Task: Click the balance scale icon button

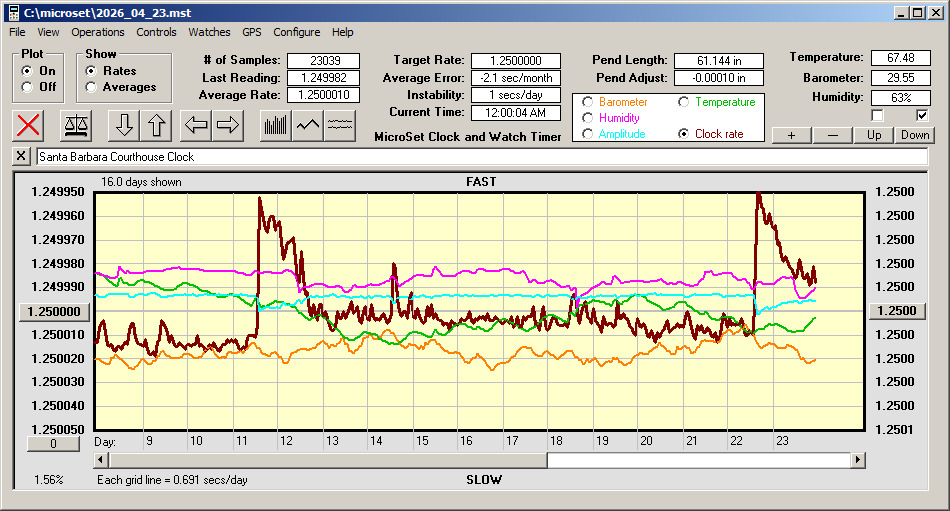Action: point(75,125)
